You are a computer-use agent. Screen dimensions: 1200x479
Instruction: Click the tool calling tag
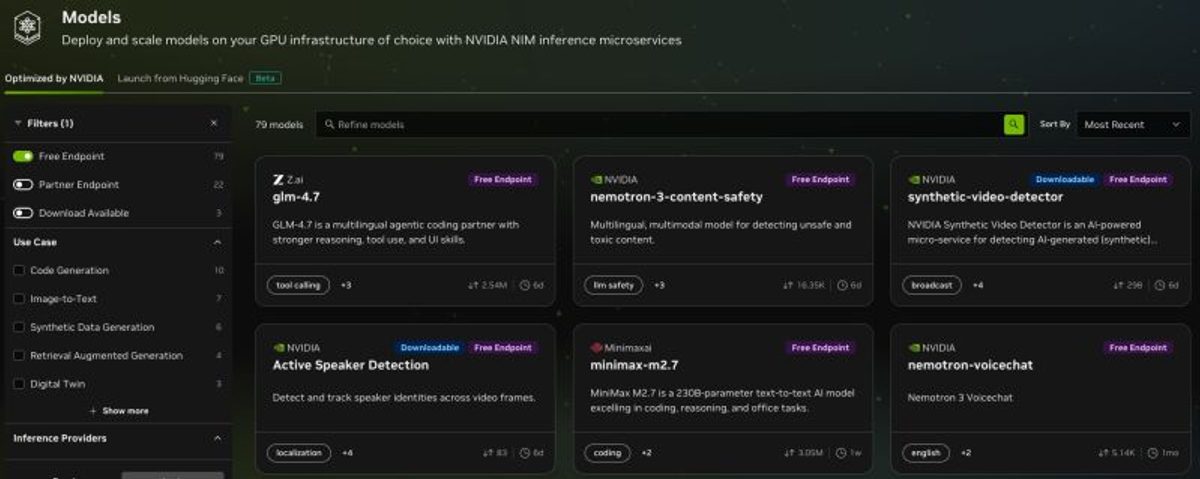tap(298, 285)
